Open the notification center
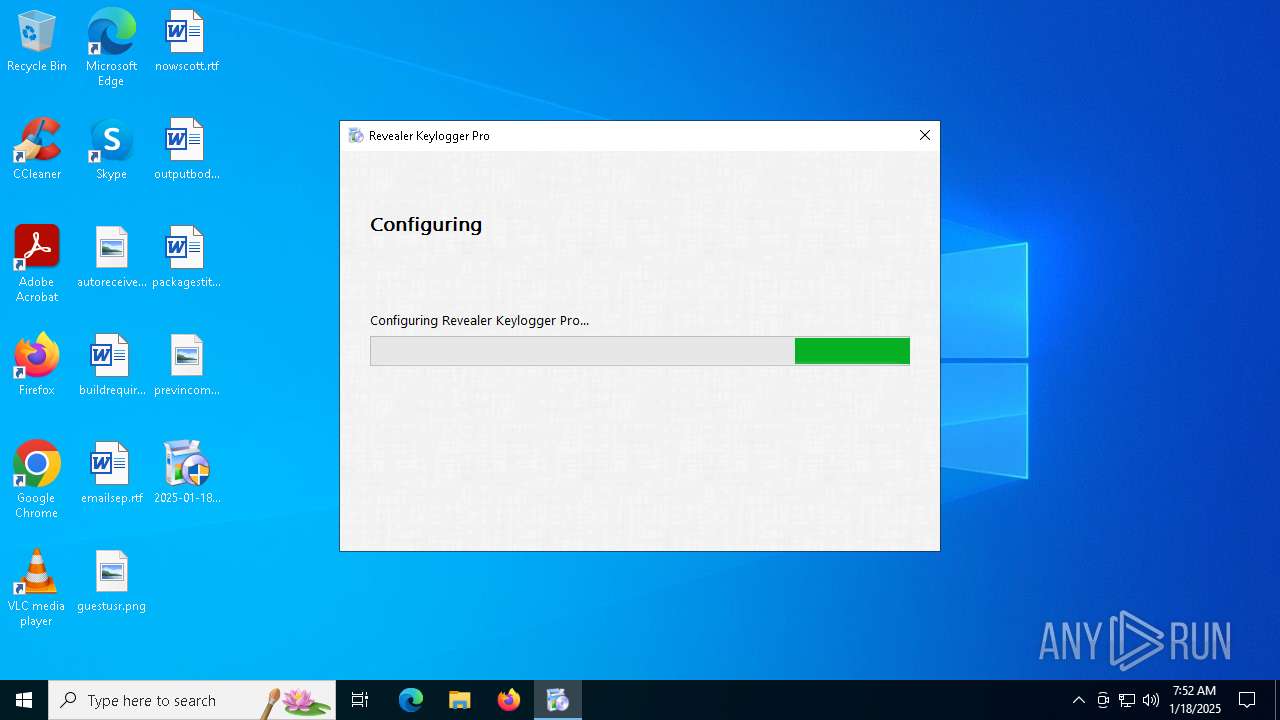 pyautogui.click(x=1248, y=700)
